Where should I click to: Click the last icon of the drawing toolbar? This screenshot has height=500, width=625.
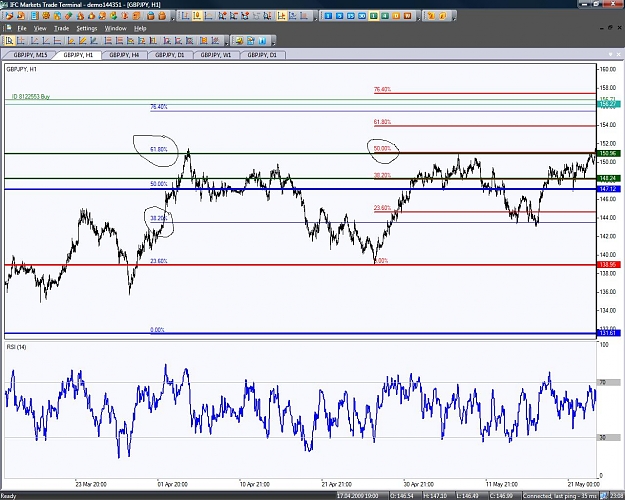pyautogui.click(x=215, y=40)
